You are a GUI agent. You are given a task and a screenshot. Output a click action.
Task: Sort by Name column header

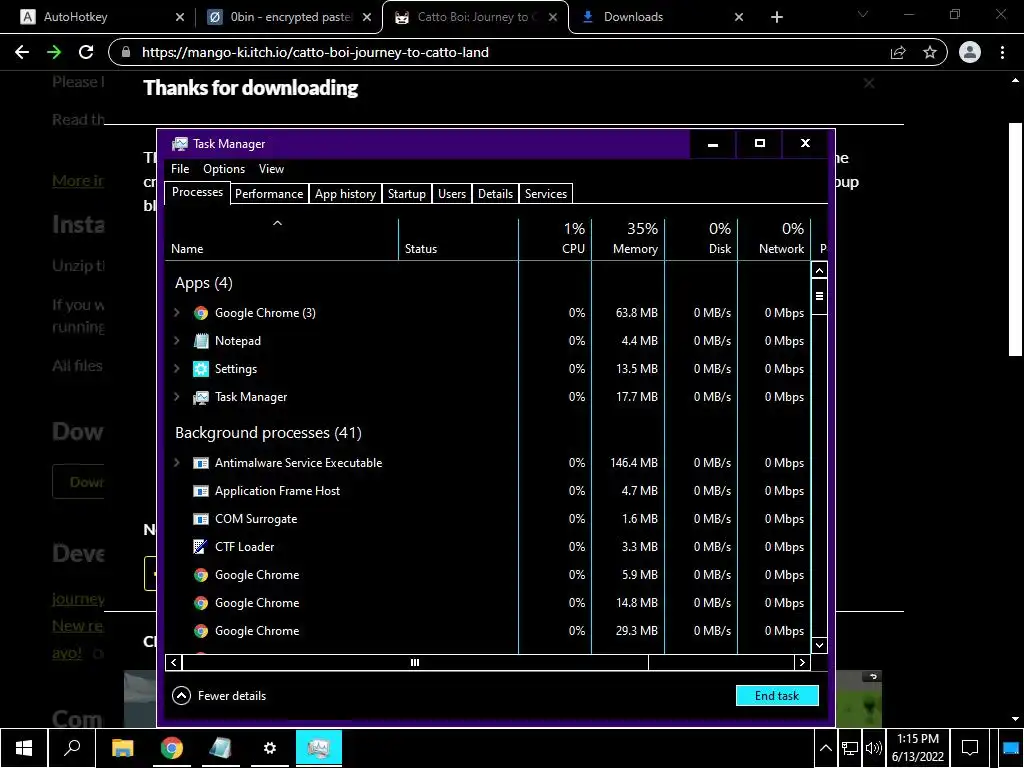(x=281, y=240)
